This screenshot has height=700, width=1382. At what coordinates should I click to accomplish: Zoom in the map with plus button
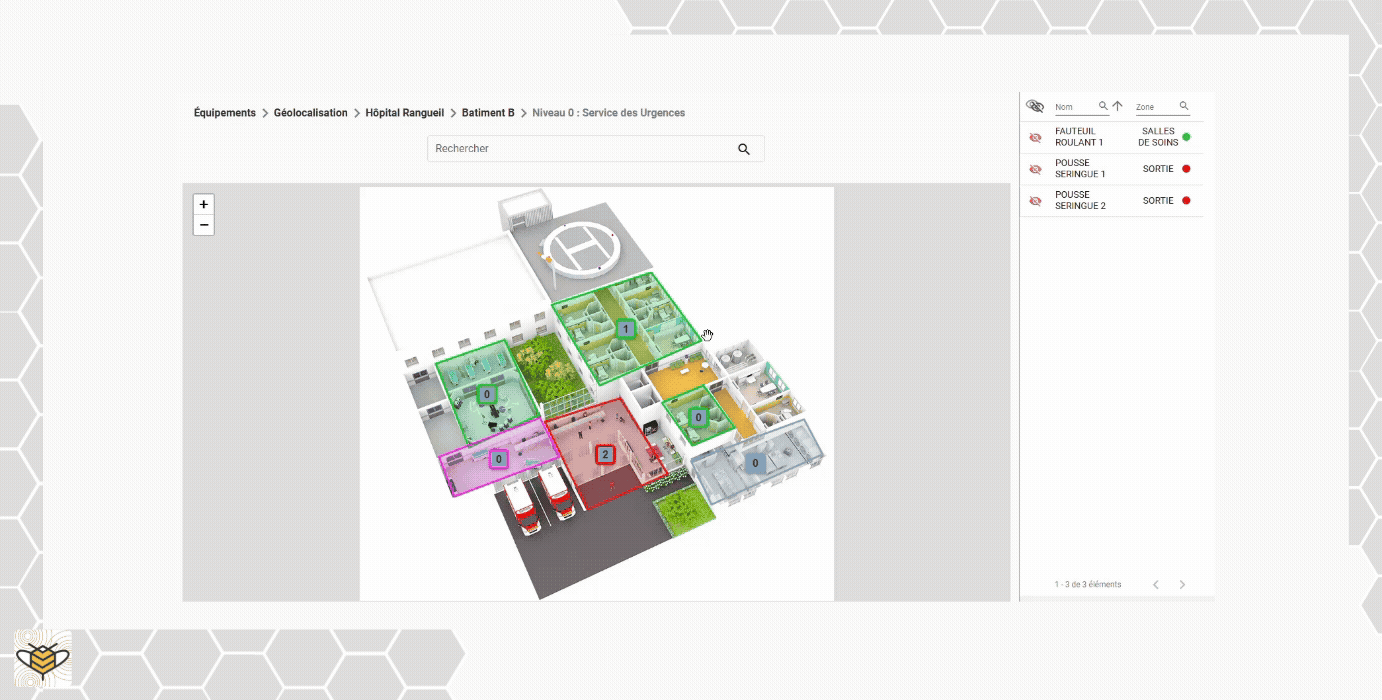pyautogui.click(x=204, y=204)
